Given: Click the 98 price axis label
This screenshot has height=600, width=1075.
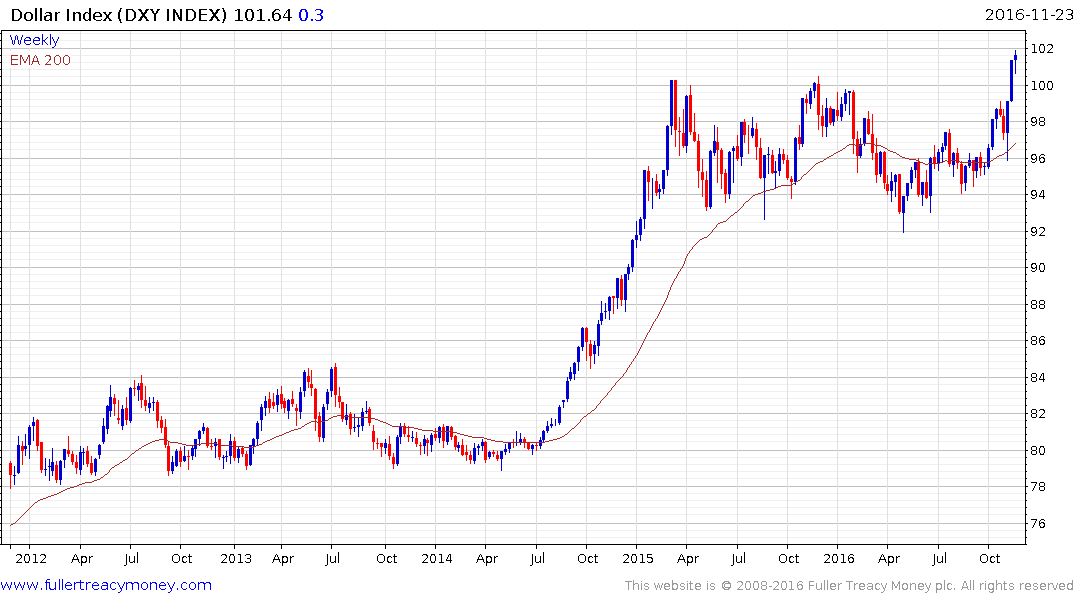Looking at the screenshot, I should (1038, 122).
